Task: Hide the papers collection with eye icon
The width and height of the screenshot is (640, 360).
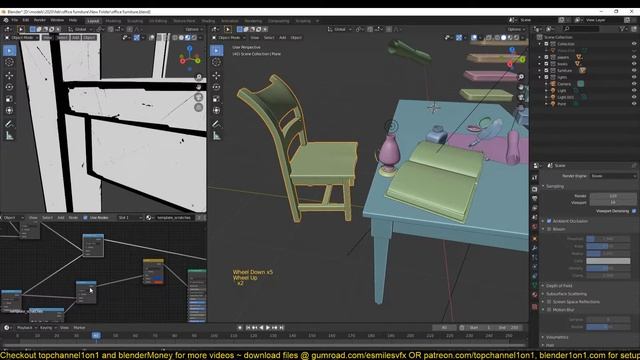Action: tap(634, 57)
